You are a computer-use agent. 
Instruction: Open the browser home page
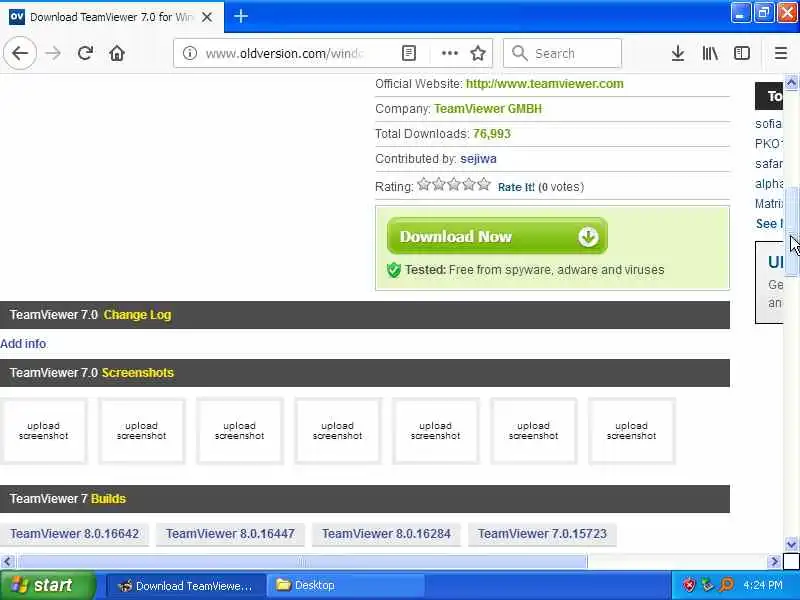(x=117, y=53)
